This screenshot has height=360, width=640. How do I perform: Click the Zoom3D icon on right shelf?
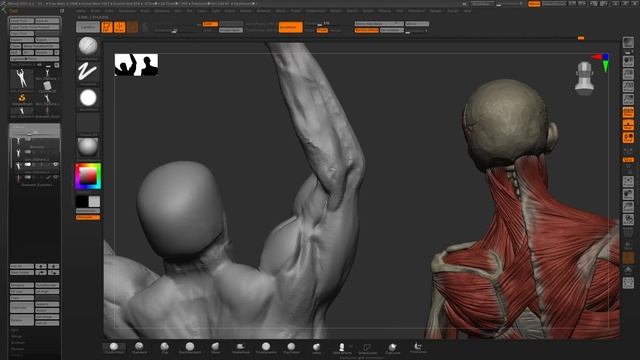click(628, 207)
